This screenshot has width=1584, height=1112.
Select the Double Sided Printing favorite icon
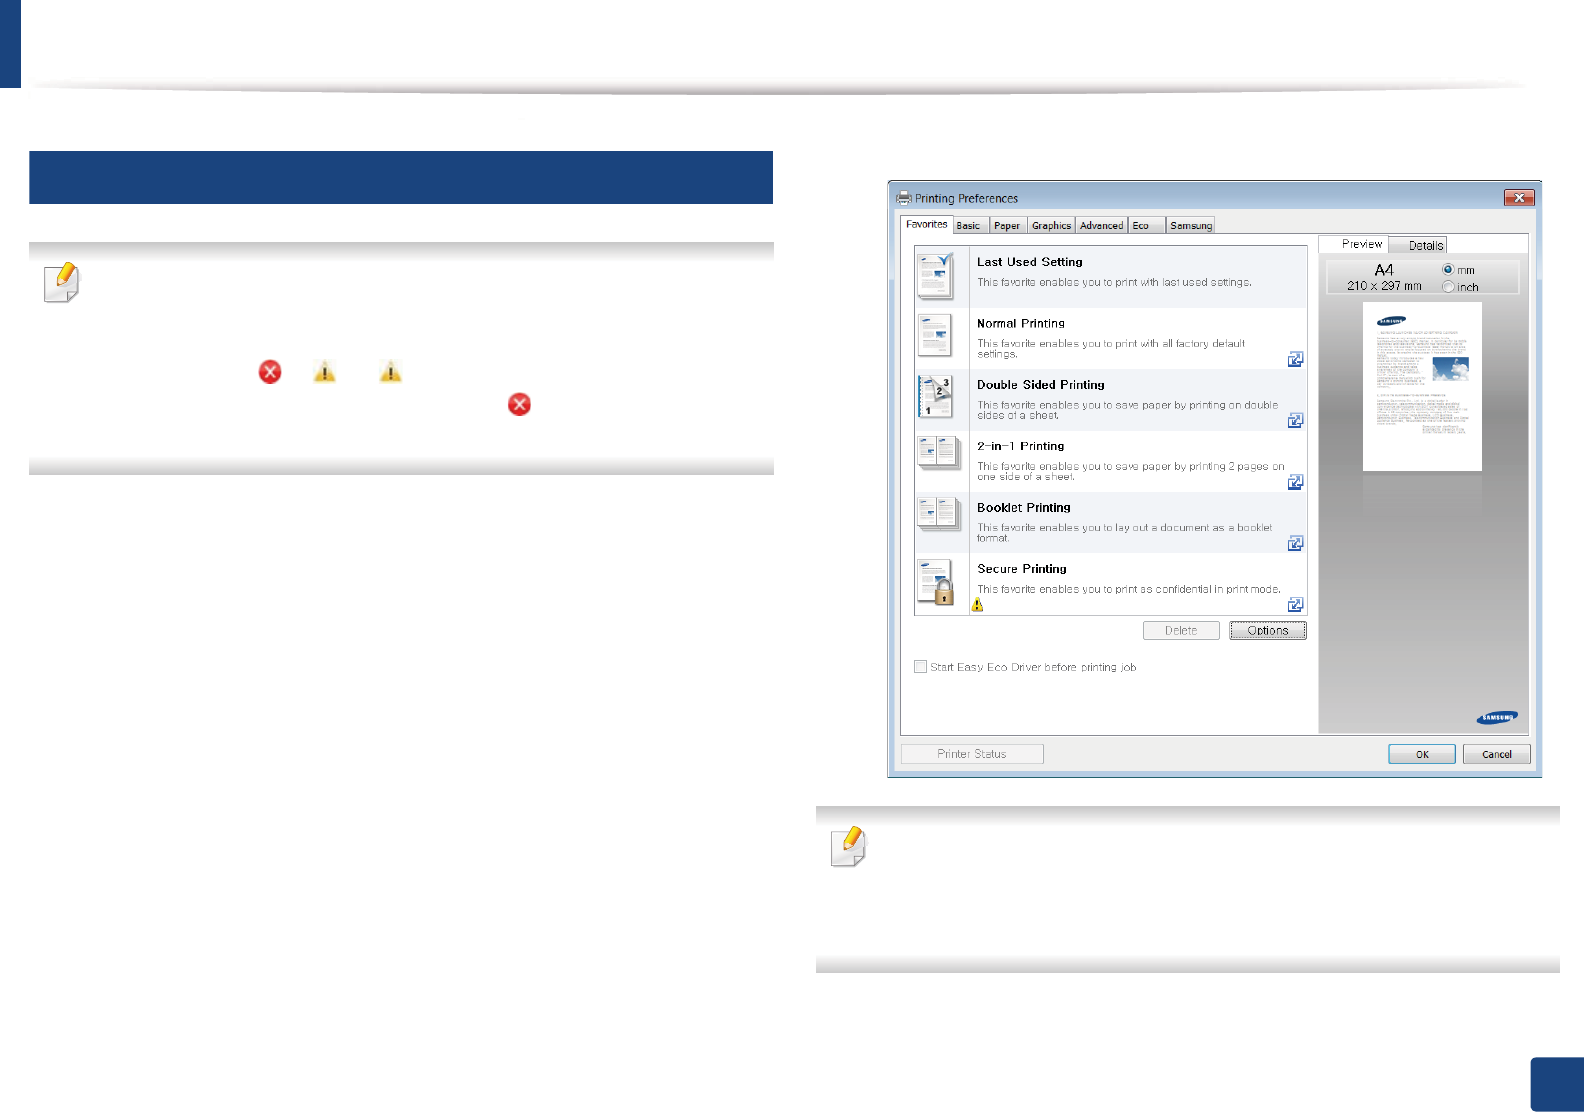[x=935, y=397]
